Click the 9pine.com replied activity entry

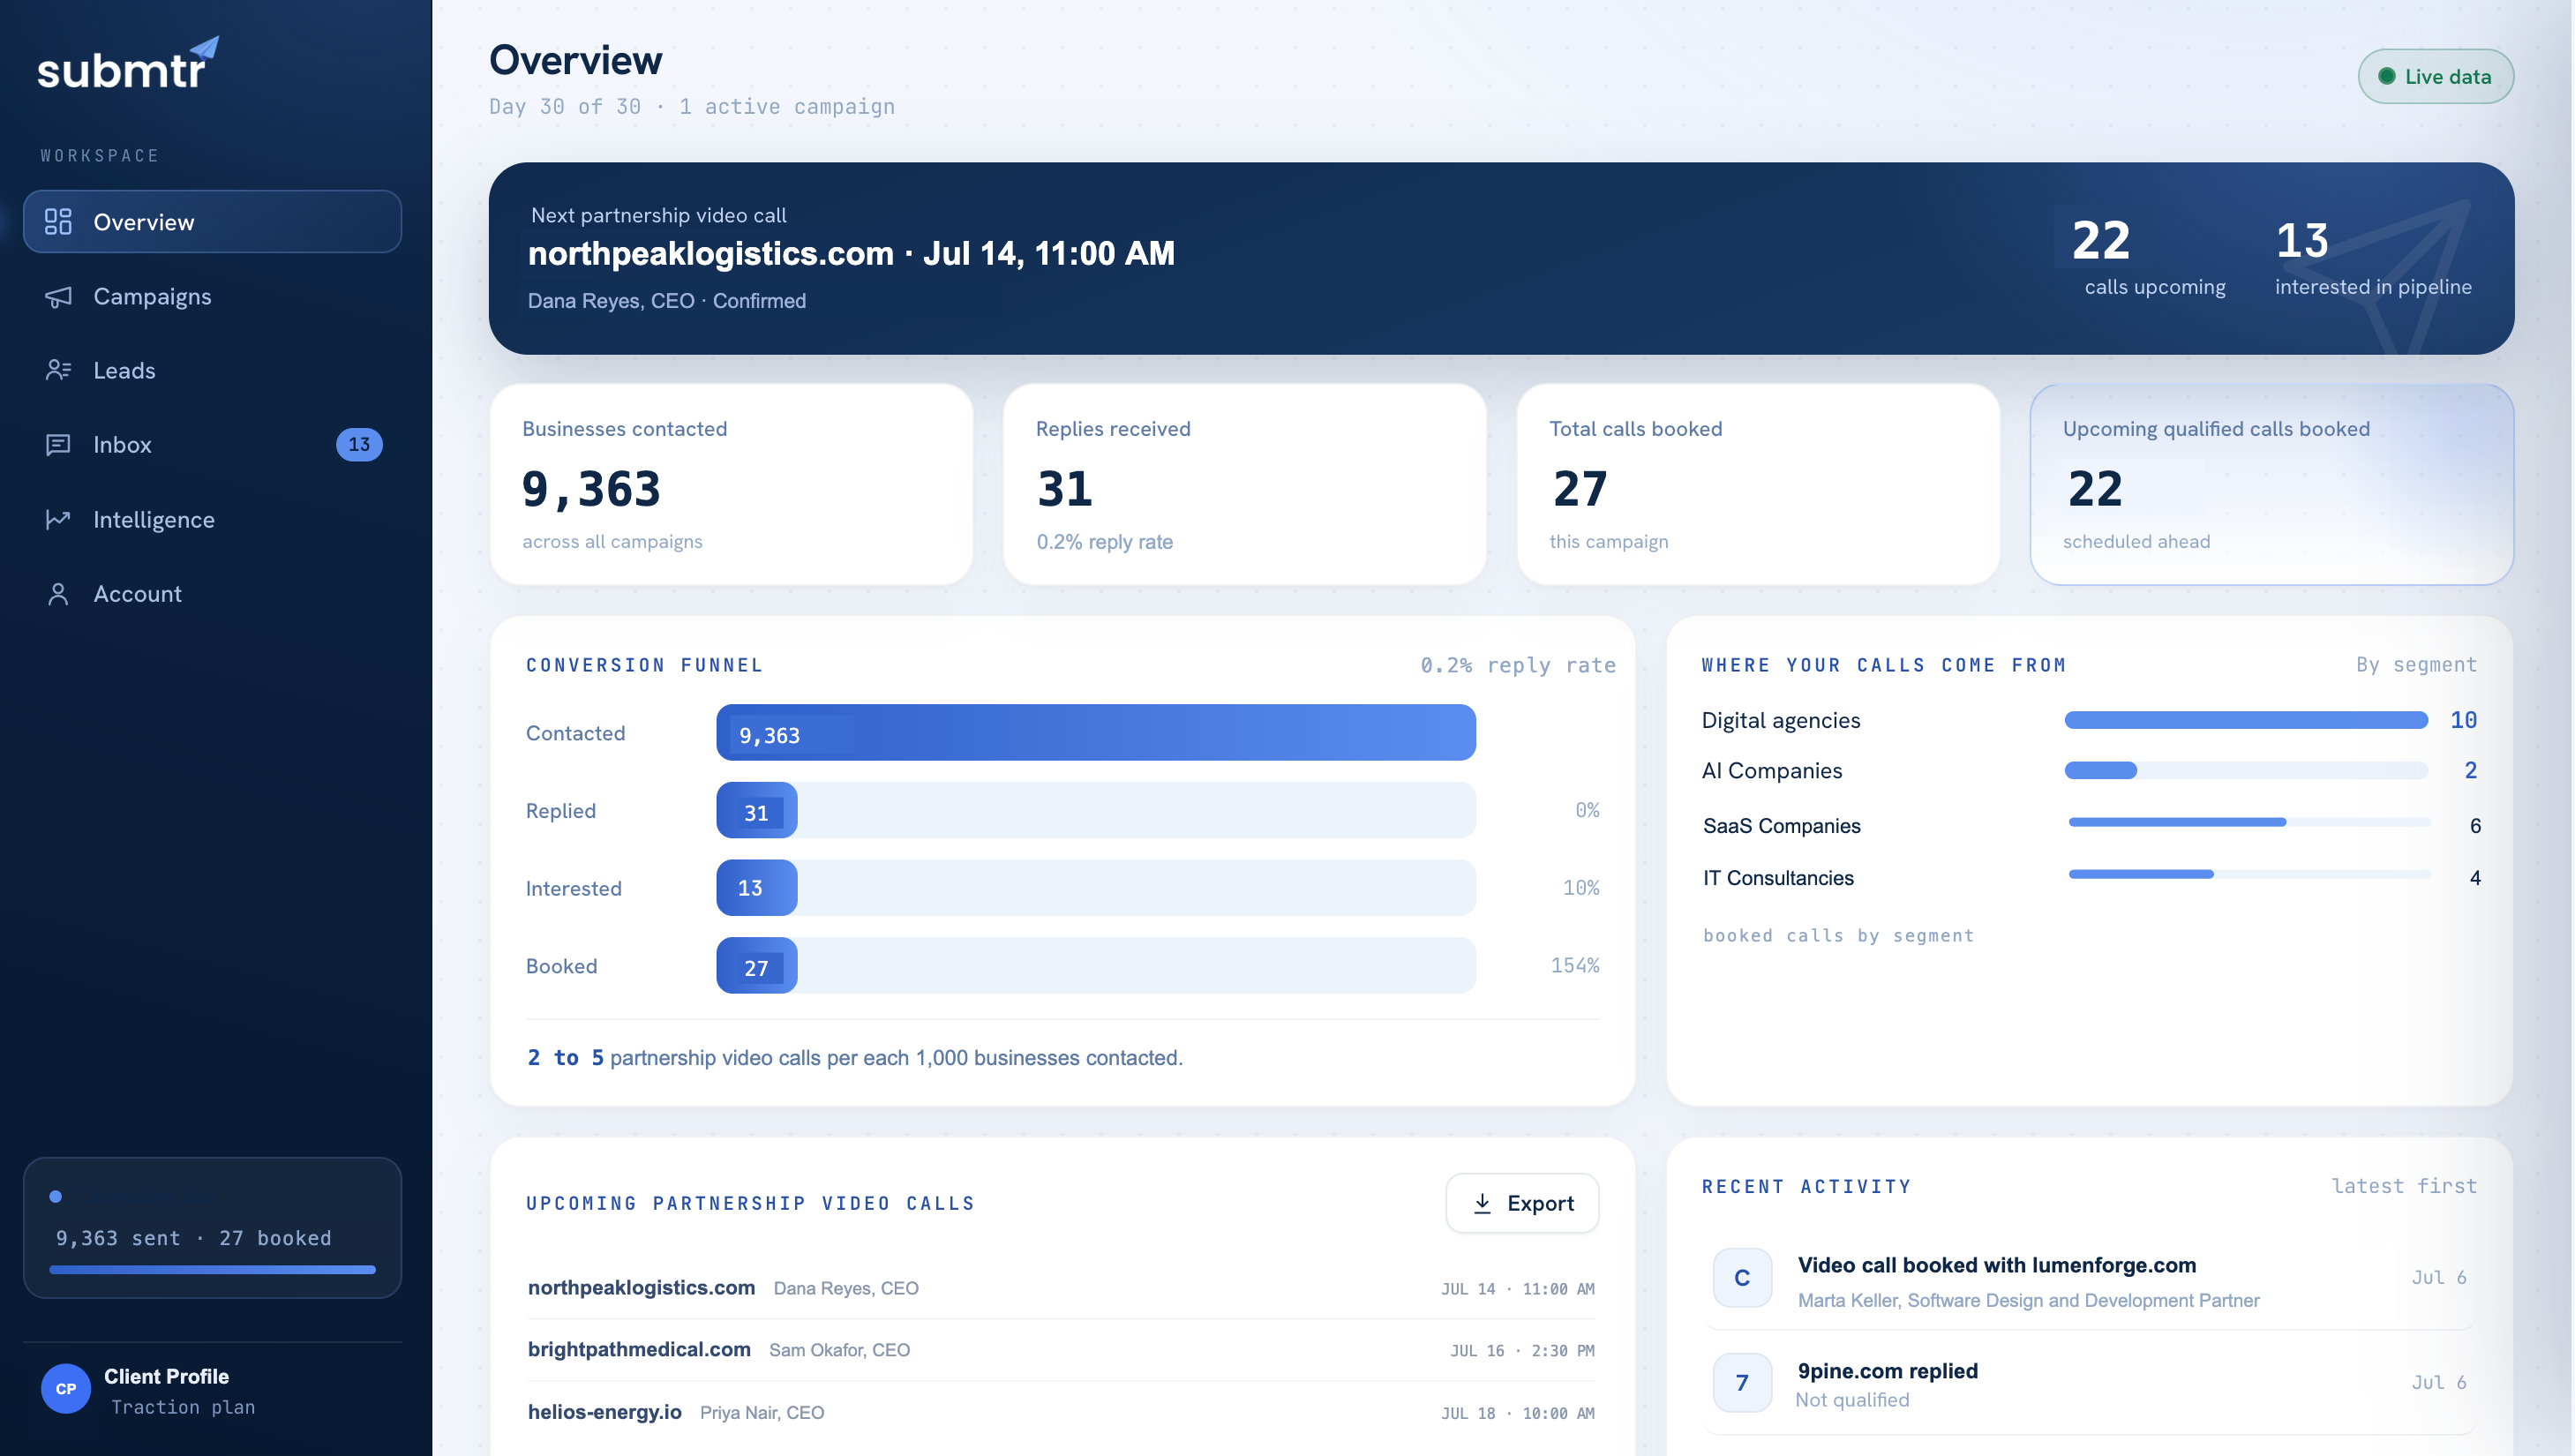click(2089, 1384)
